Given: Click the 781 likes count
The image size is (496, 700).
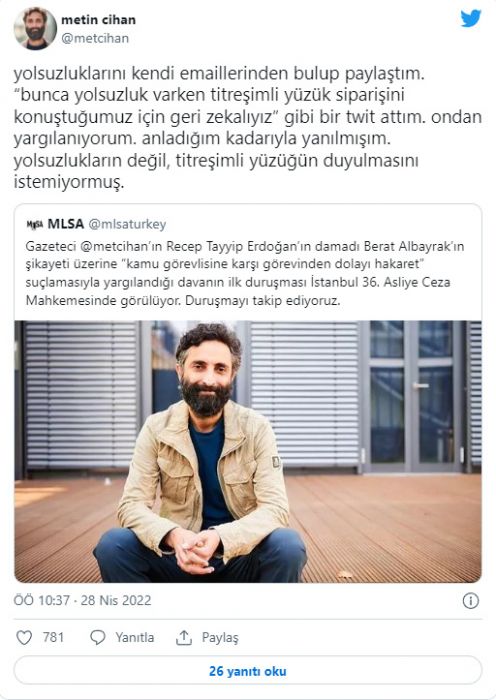Looking at the screenshot, I should point(53,637).
